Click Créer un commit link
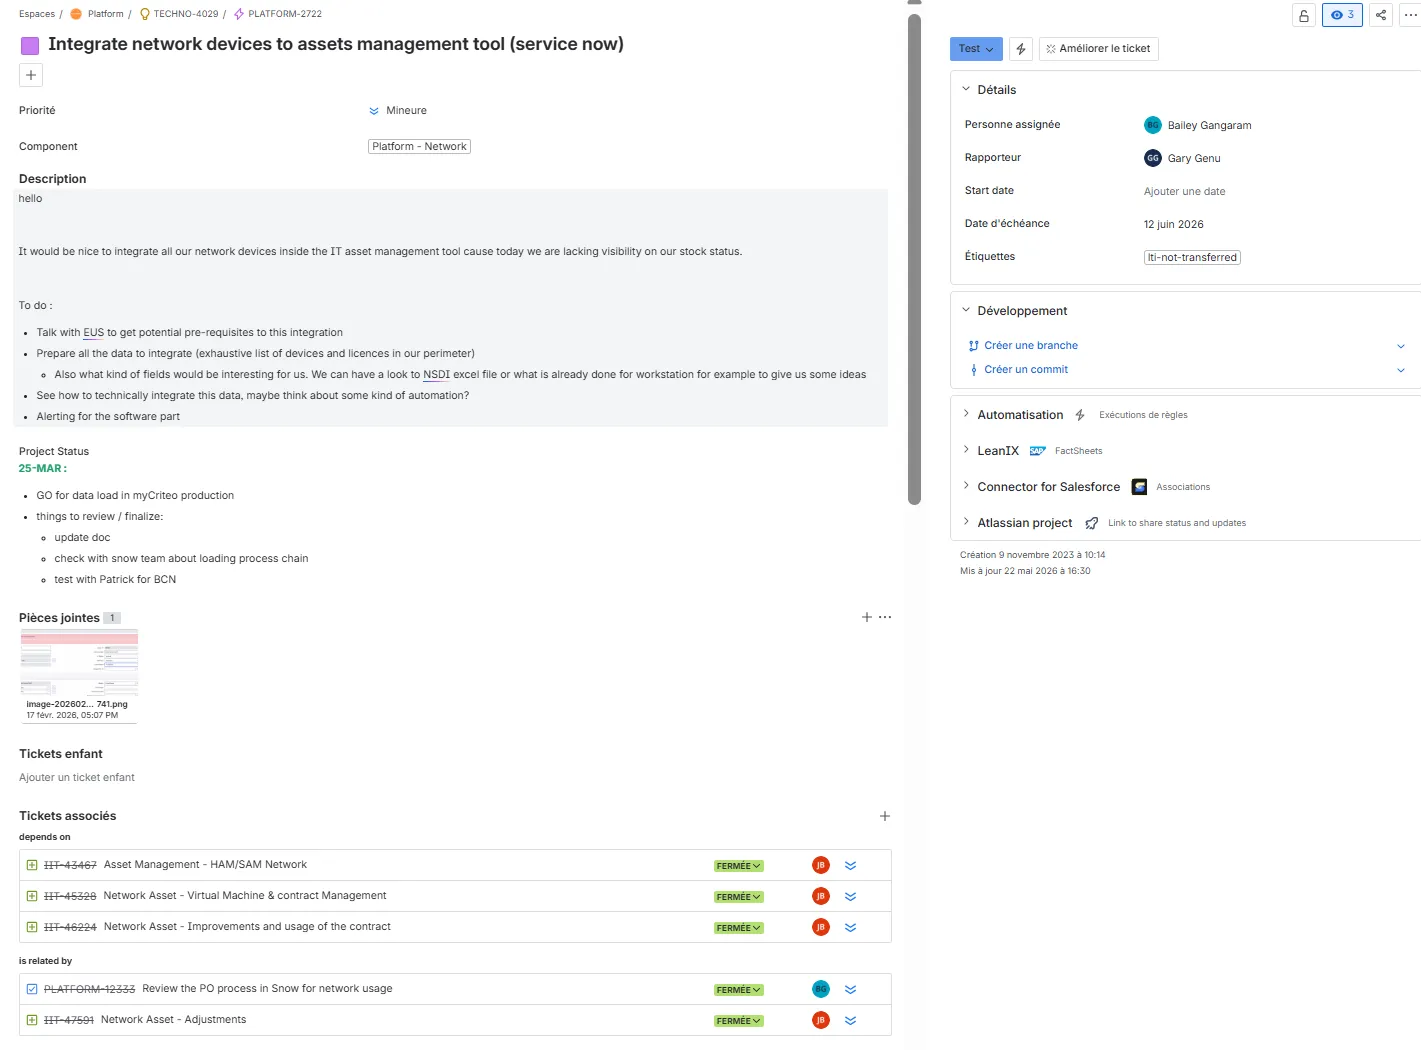1421x1050 pixels. coord(1026,370)
